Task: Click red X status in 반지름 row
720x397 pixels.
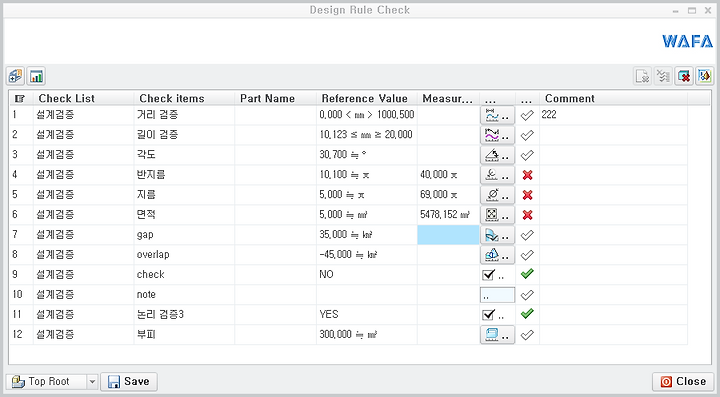Action: 527,175
